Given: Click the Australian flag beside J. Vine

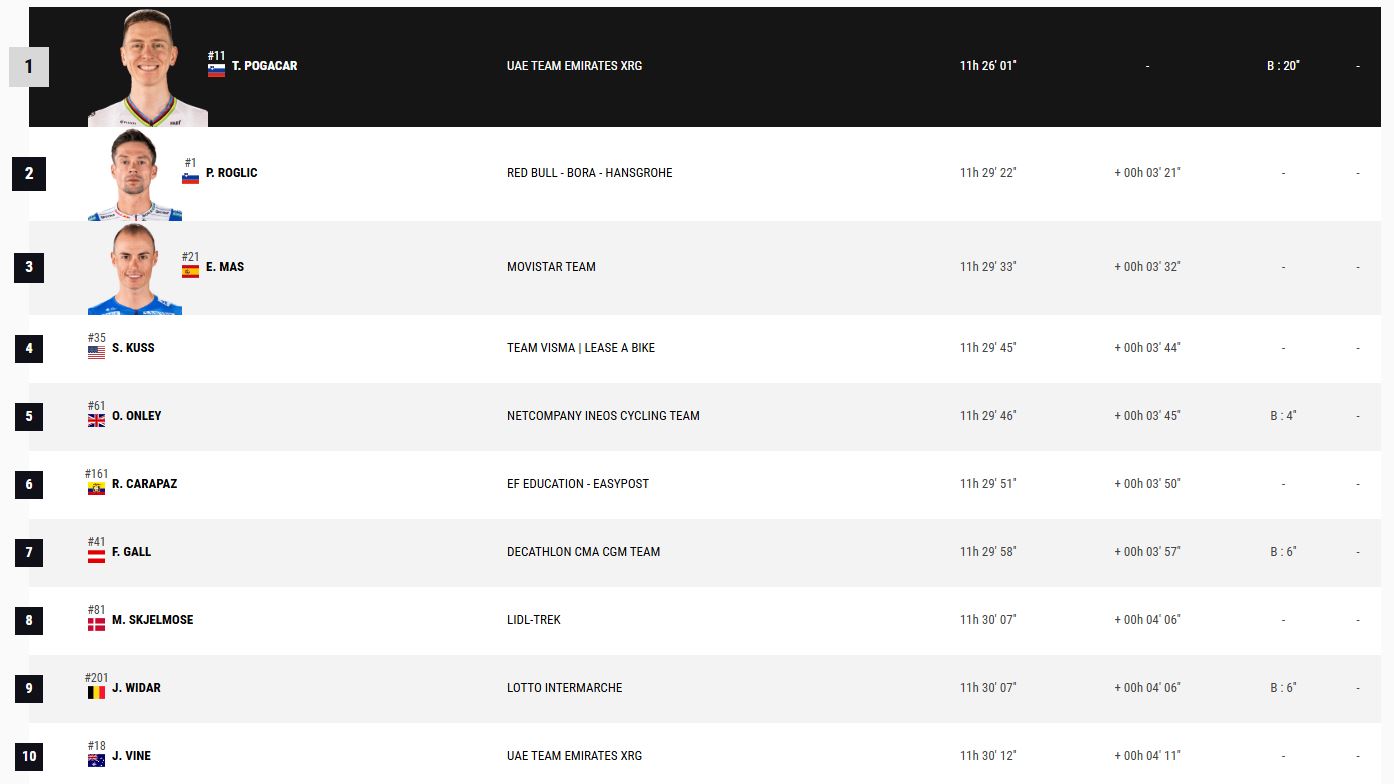Looking at the screenshot, I should click(x=96, y=761).
